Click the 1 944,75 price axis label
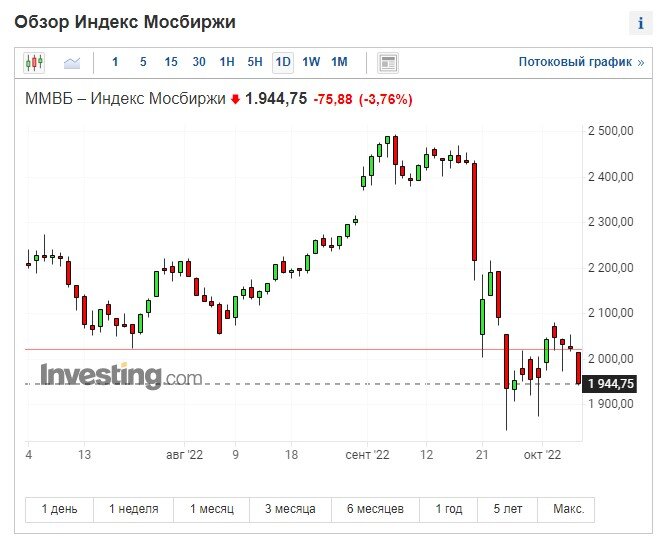 pos(610,384)
